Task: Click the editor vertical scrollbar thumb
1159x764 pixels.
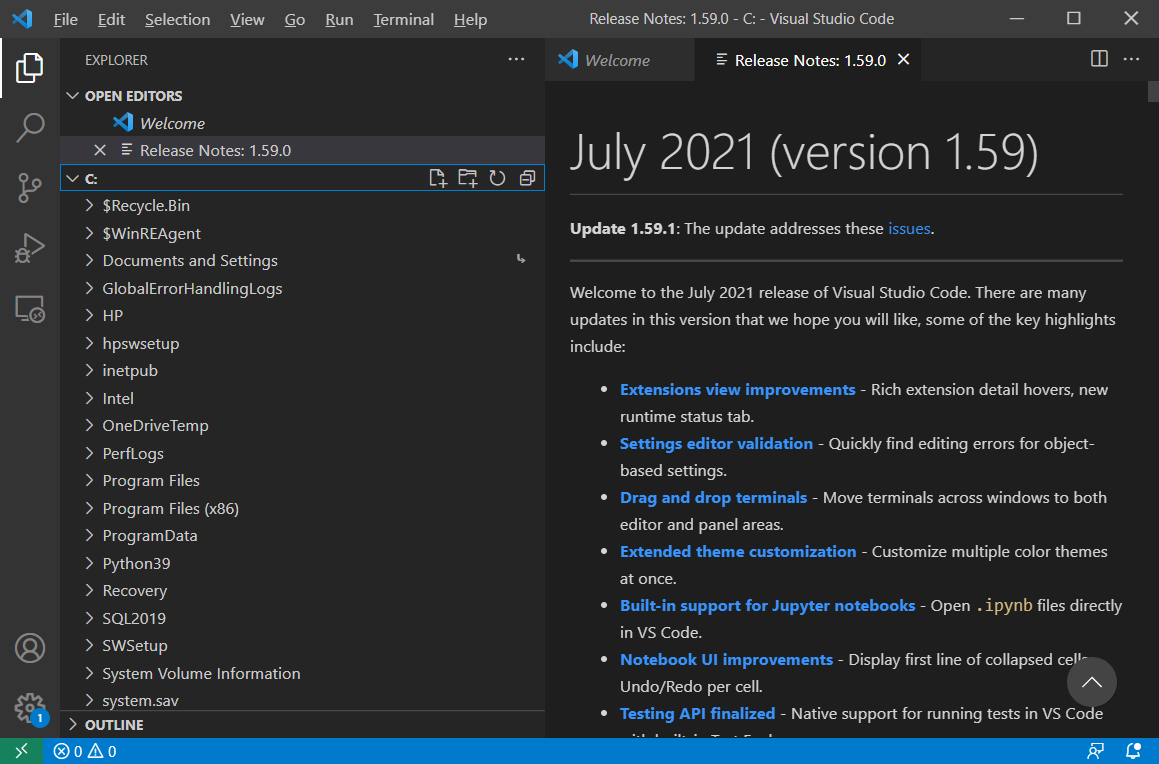Action: pos(1153,91)
